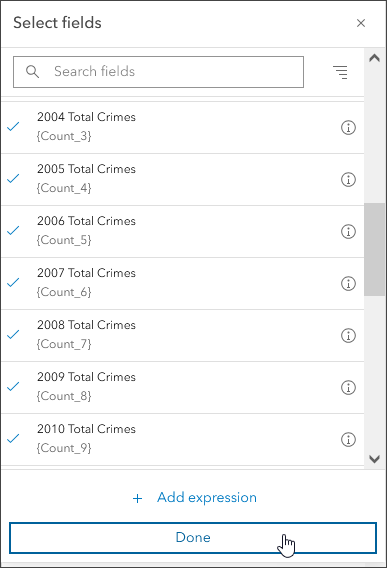Image resolution: width=387 pixels, height=568 pixels.
Task: Click the scrollbar up arrow
Action: tap(374, 58)
